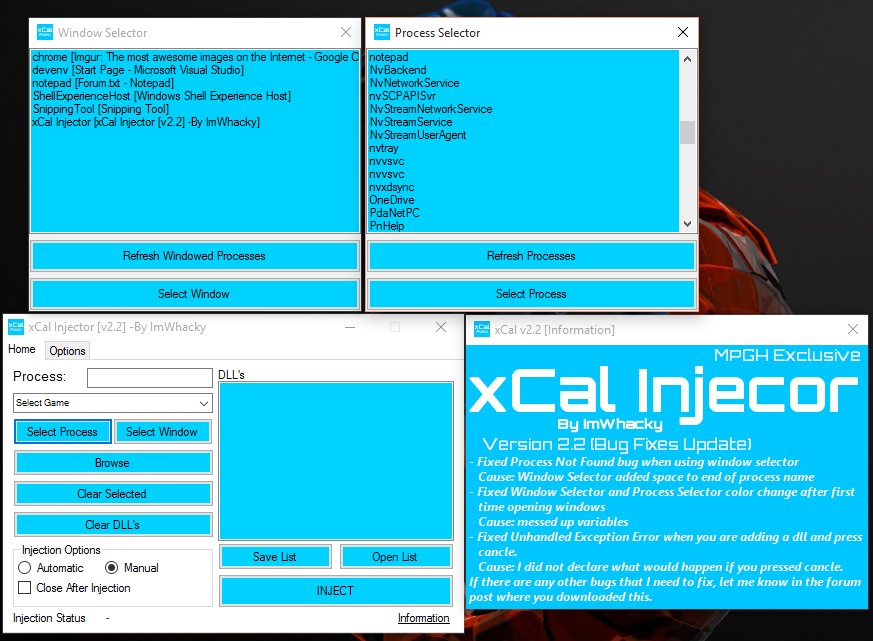Select nvSCPAPISvr in the process list
This screenshot has width=873, height=641.
(523, 96)
